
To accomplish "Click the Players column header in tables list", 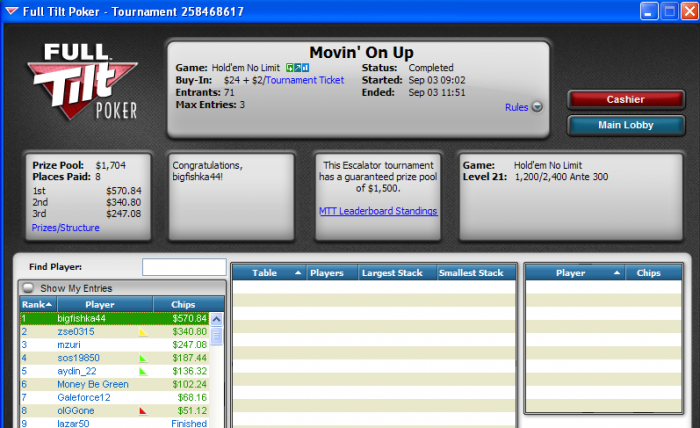I will (332, 273).
